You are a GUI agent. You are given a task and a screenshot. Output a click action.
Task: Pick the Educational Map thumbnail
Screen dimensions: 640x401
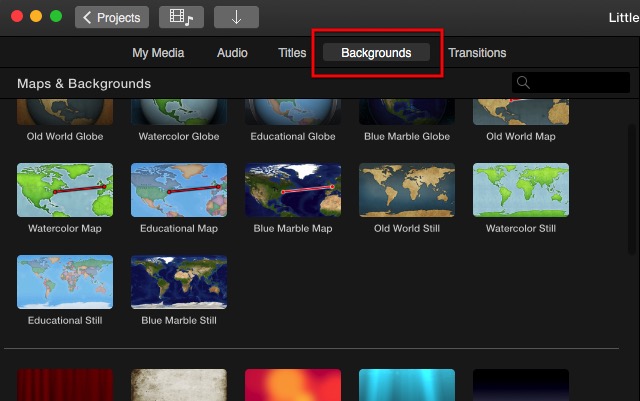coord(179,190)
